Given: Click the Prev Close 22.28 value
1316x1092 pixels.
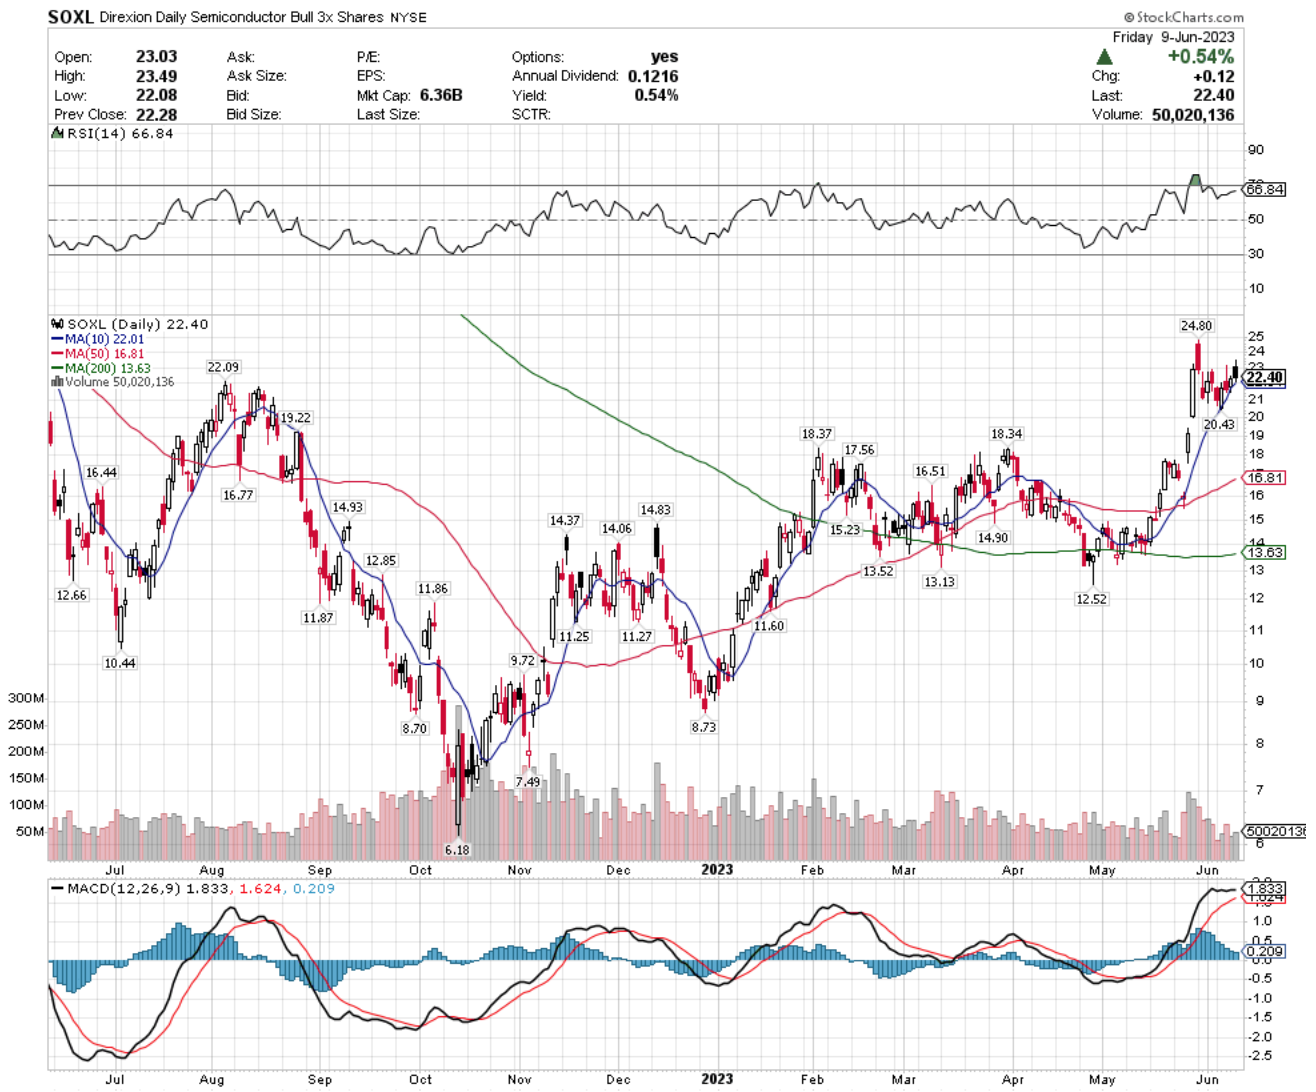Looking at the screenshot, I should 156,114.
